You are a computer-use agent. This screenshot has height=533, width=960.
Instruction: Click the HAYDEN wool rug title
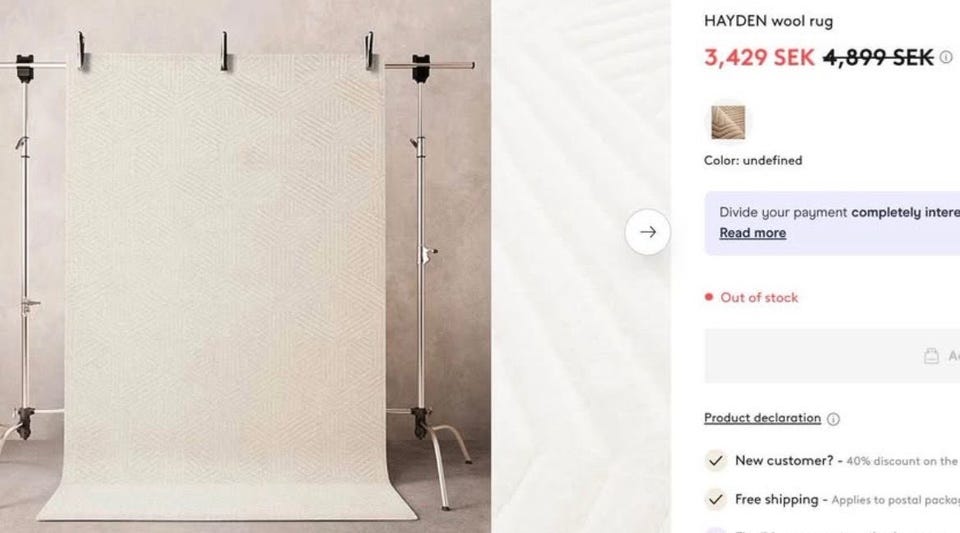point(768,21)
